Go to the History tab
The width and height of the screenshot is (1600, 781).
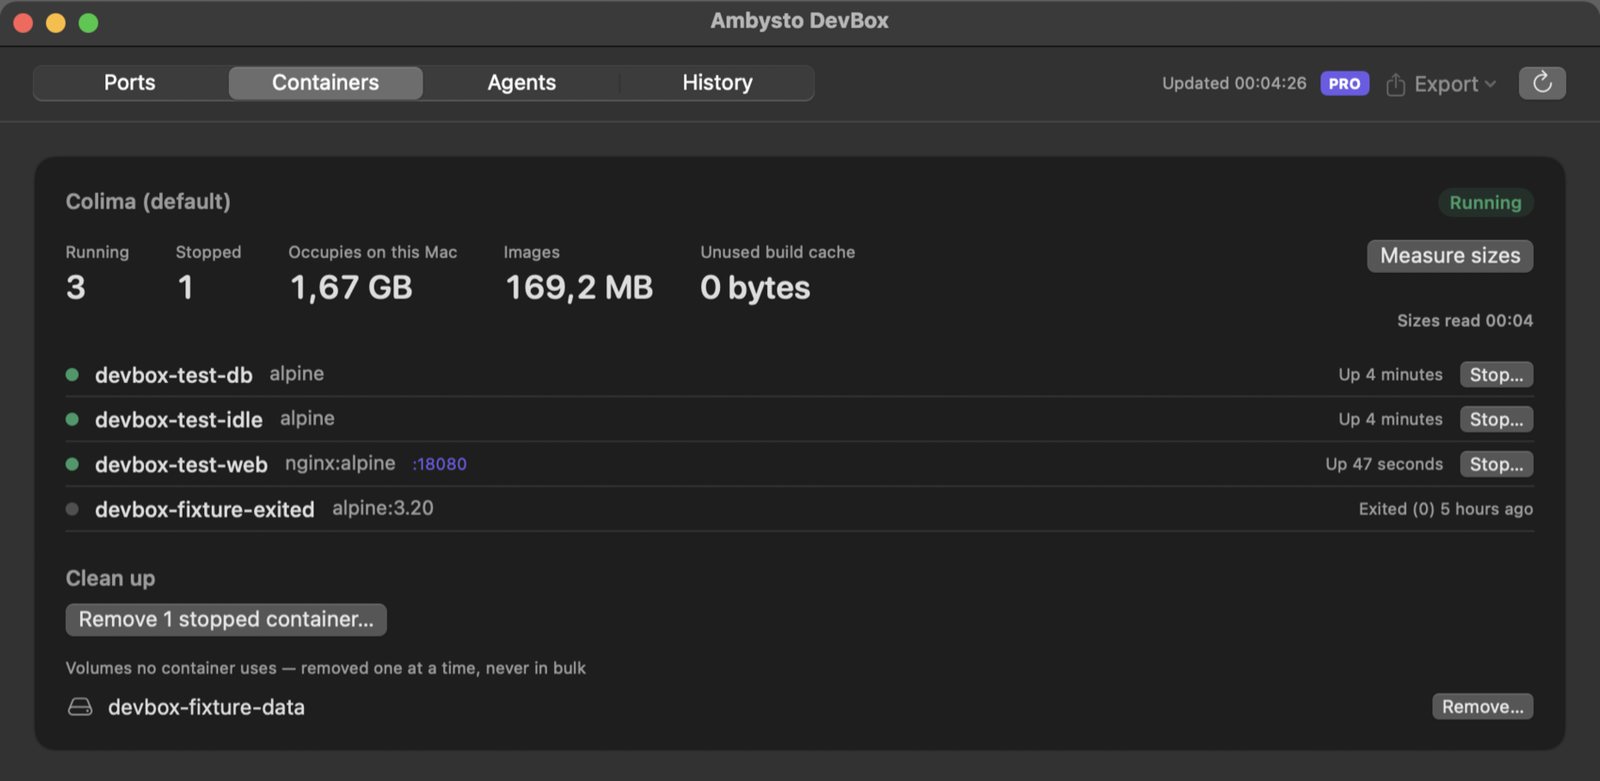point(717,83)
